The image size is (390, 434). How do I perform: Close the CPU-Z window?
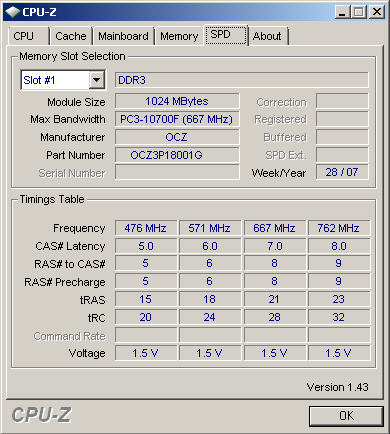point(377,12)
